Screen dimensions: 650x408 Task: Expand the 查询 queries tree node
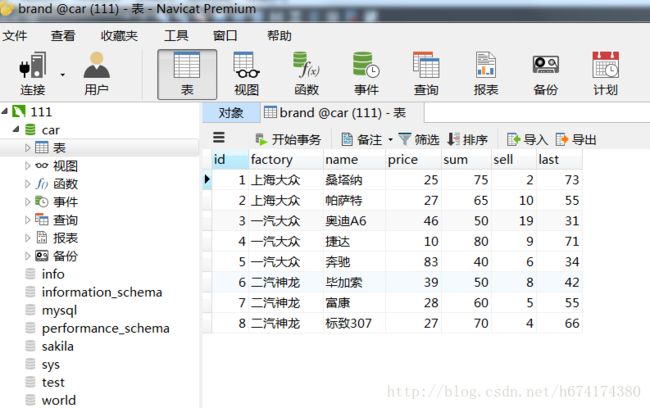[27, 220]
